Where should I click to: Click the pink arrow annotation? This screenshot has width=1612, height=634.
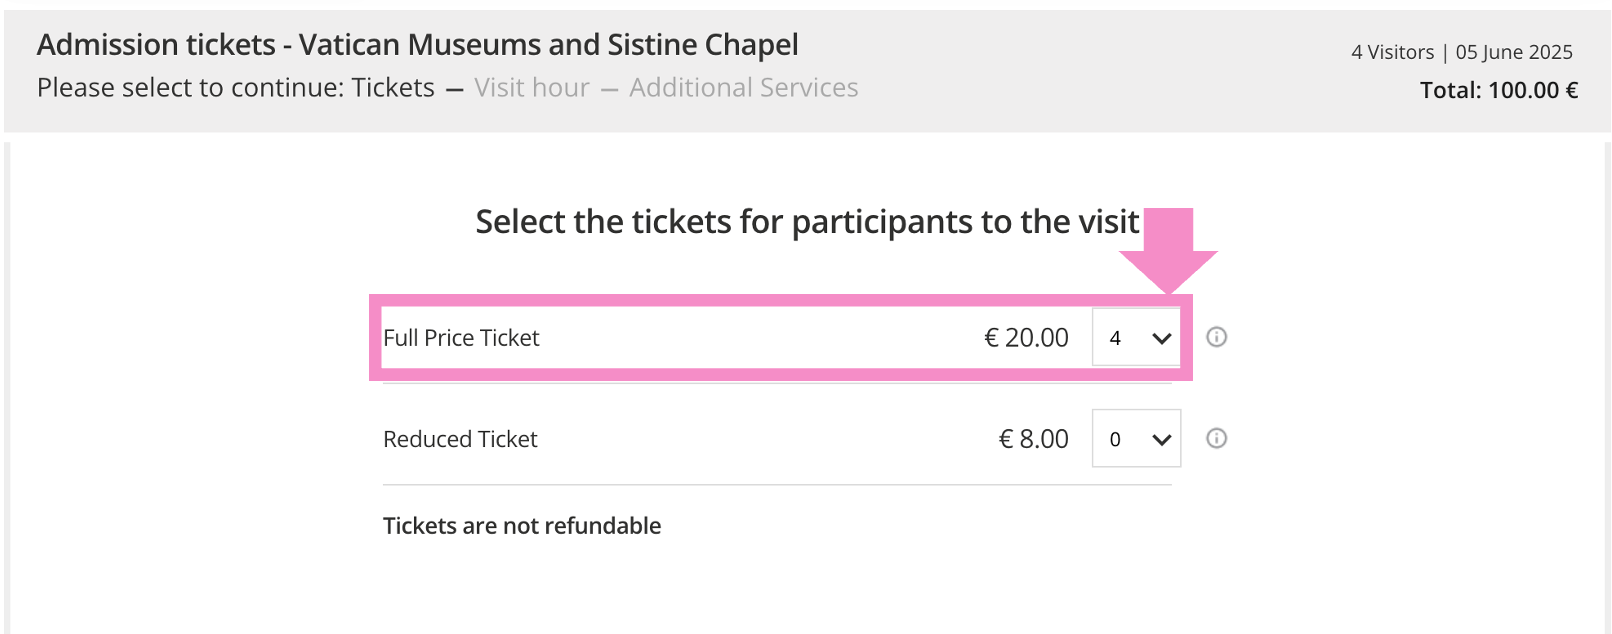1168,249
